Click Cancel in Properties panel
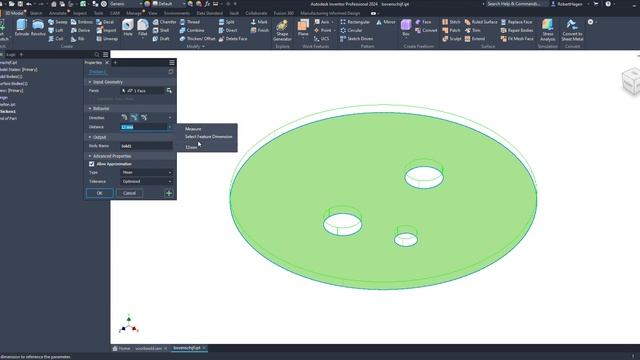This screenshot has width=640, height=360. [x=129, y=193]
